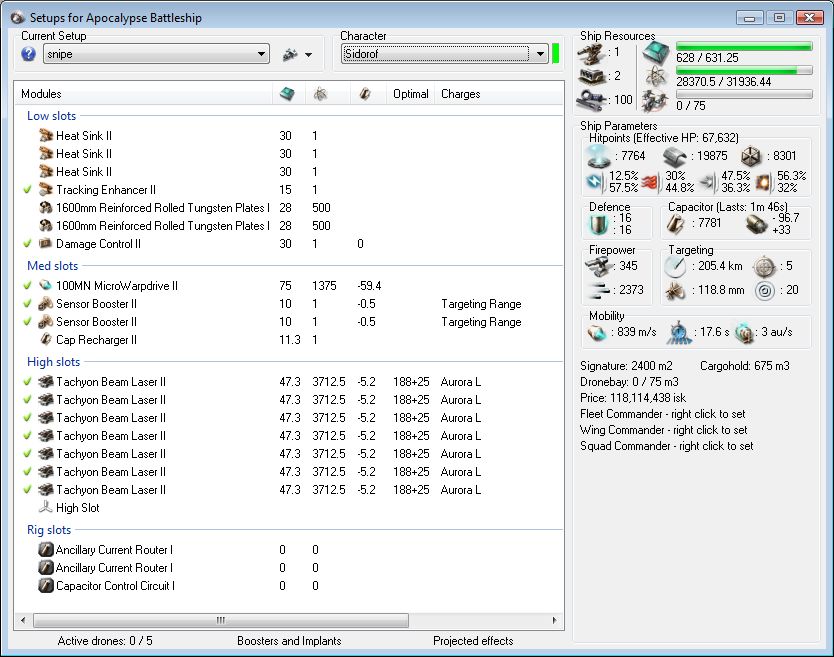Click the drone bandwidth bar 0 / 75

click(x=744, y=94)
